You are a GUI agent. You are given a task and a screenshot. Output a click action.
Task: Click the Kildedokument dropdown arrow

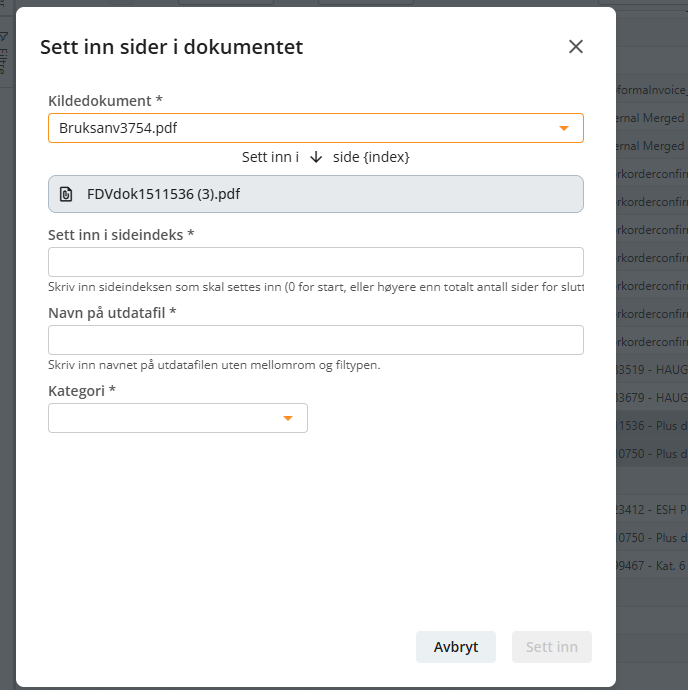click(x=564, y=128)
